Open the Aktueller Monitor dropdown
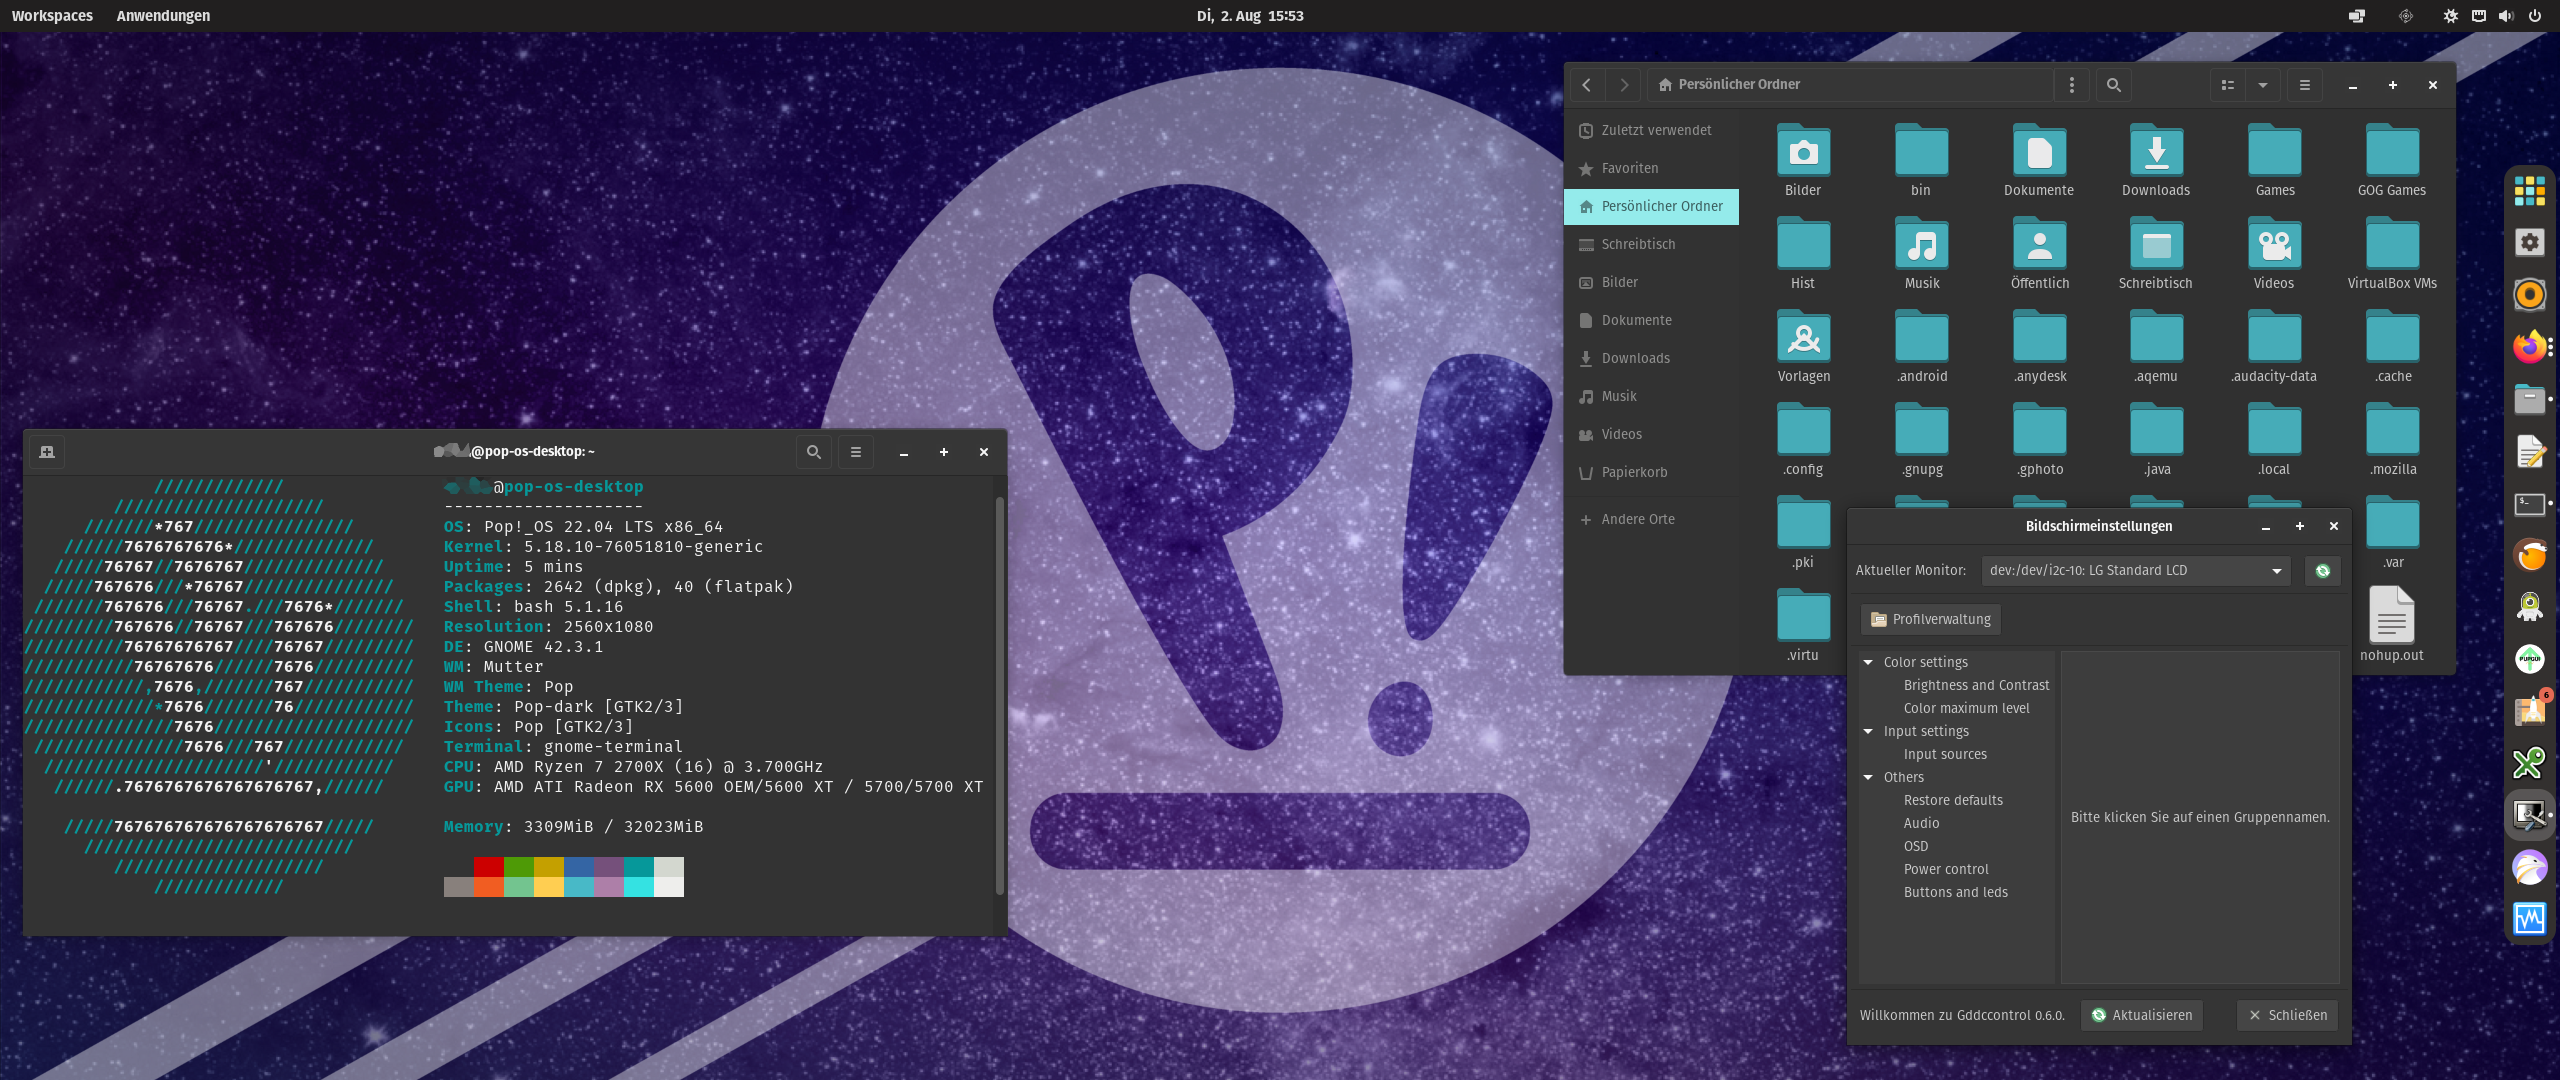The height and width of the screenshot is (1080, 2560). (x=2135, y=570)
